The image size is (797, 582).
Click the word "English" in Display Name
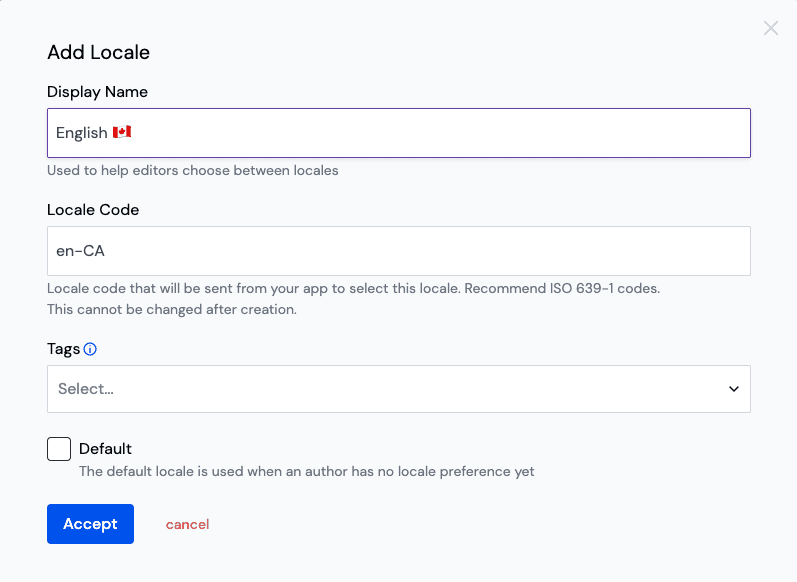[x=81, y=133]
